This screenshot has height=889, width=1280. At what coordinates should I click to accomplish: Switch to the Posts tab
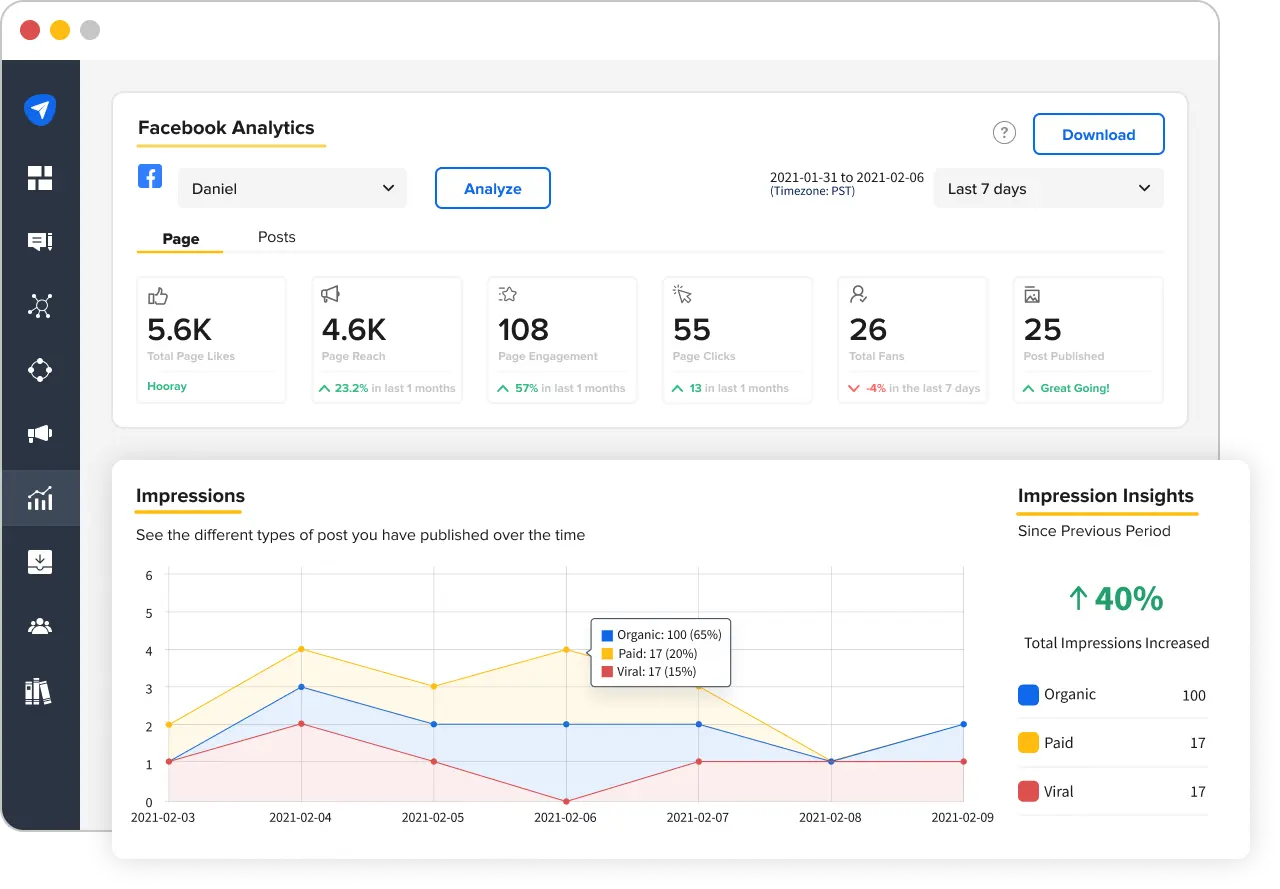277,237
